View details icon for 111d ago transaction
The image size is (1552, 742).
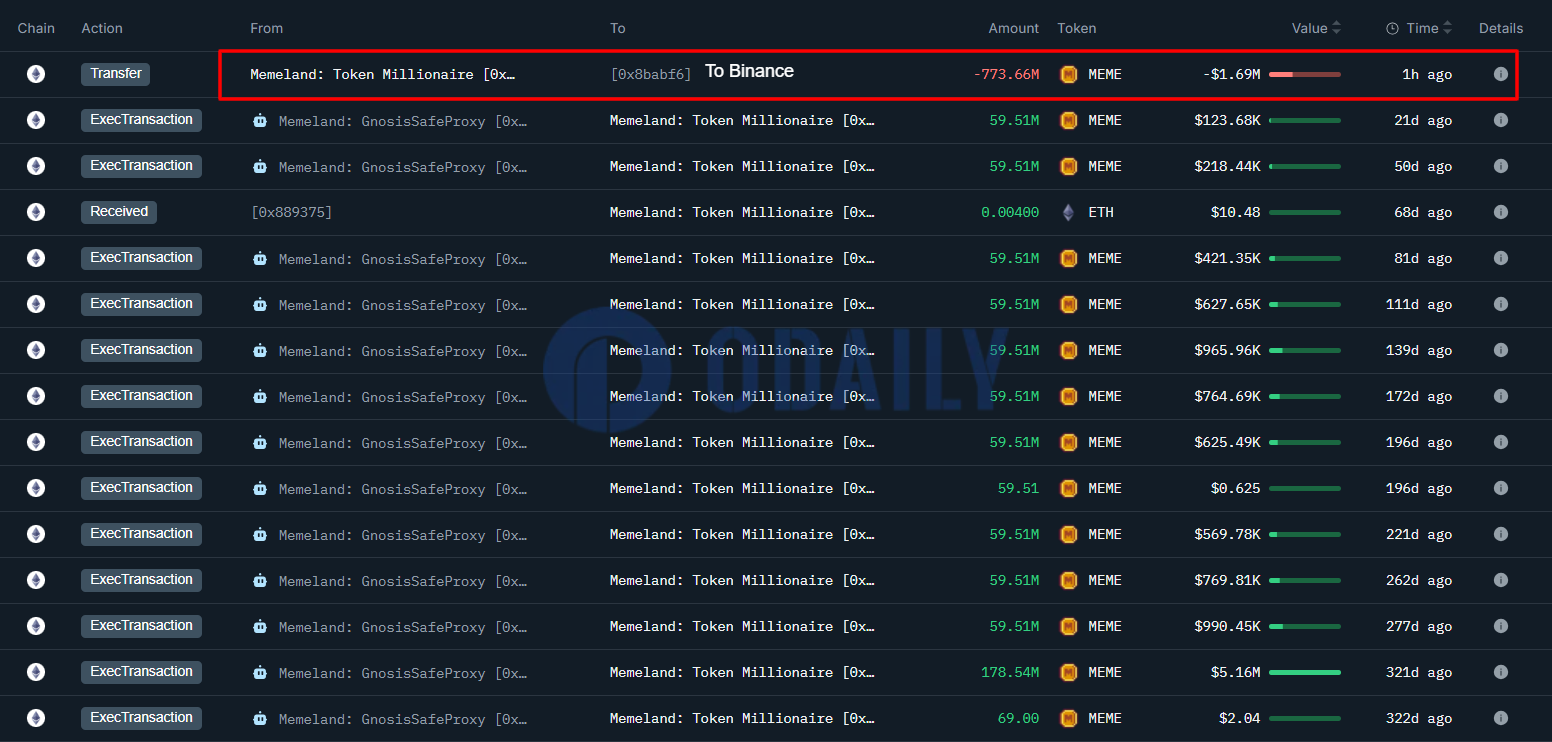tap(1500, 304)
